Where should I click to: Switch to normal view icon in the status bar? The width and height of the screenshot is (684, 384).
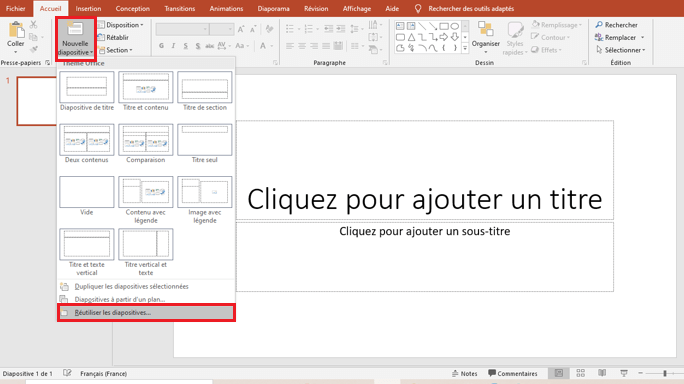pos(559,373)
